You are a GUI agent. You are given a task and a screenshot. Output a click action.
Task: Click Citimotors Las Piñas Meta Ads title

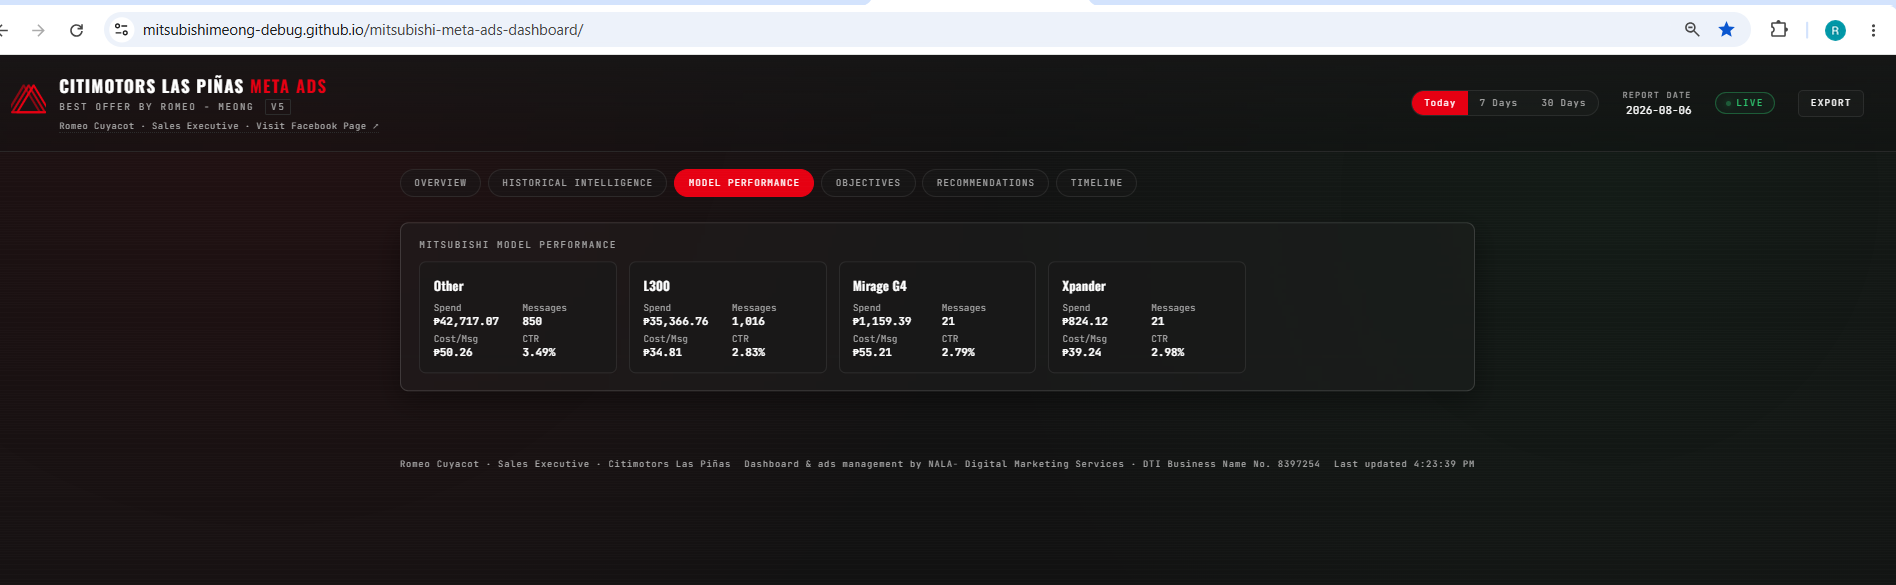(x=193, y=87)
